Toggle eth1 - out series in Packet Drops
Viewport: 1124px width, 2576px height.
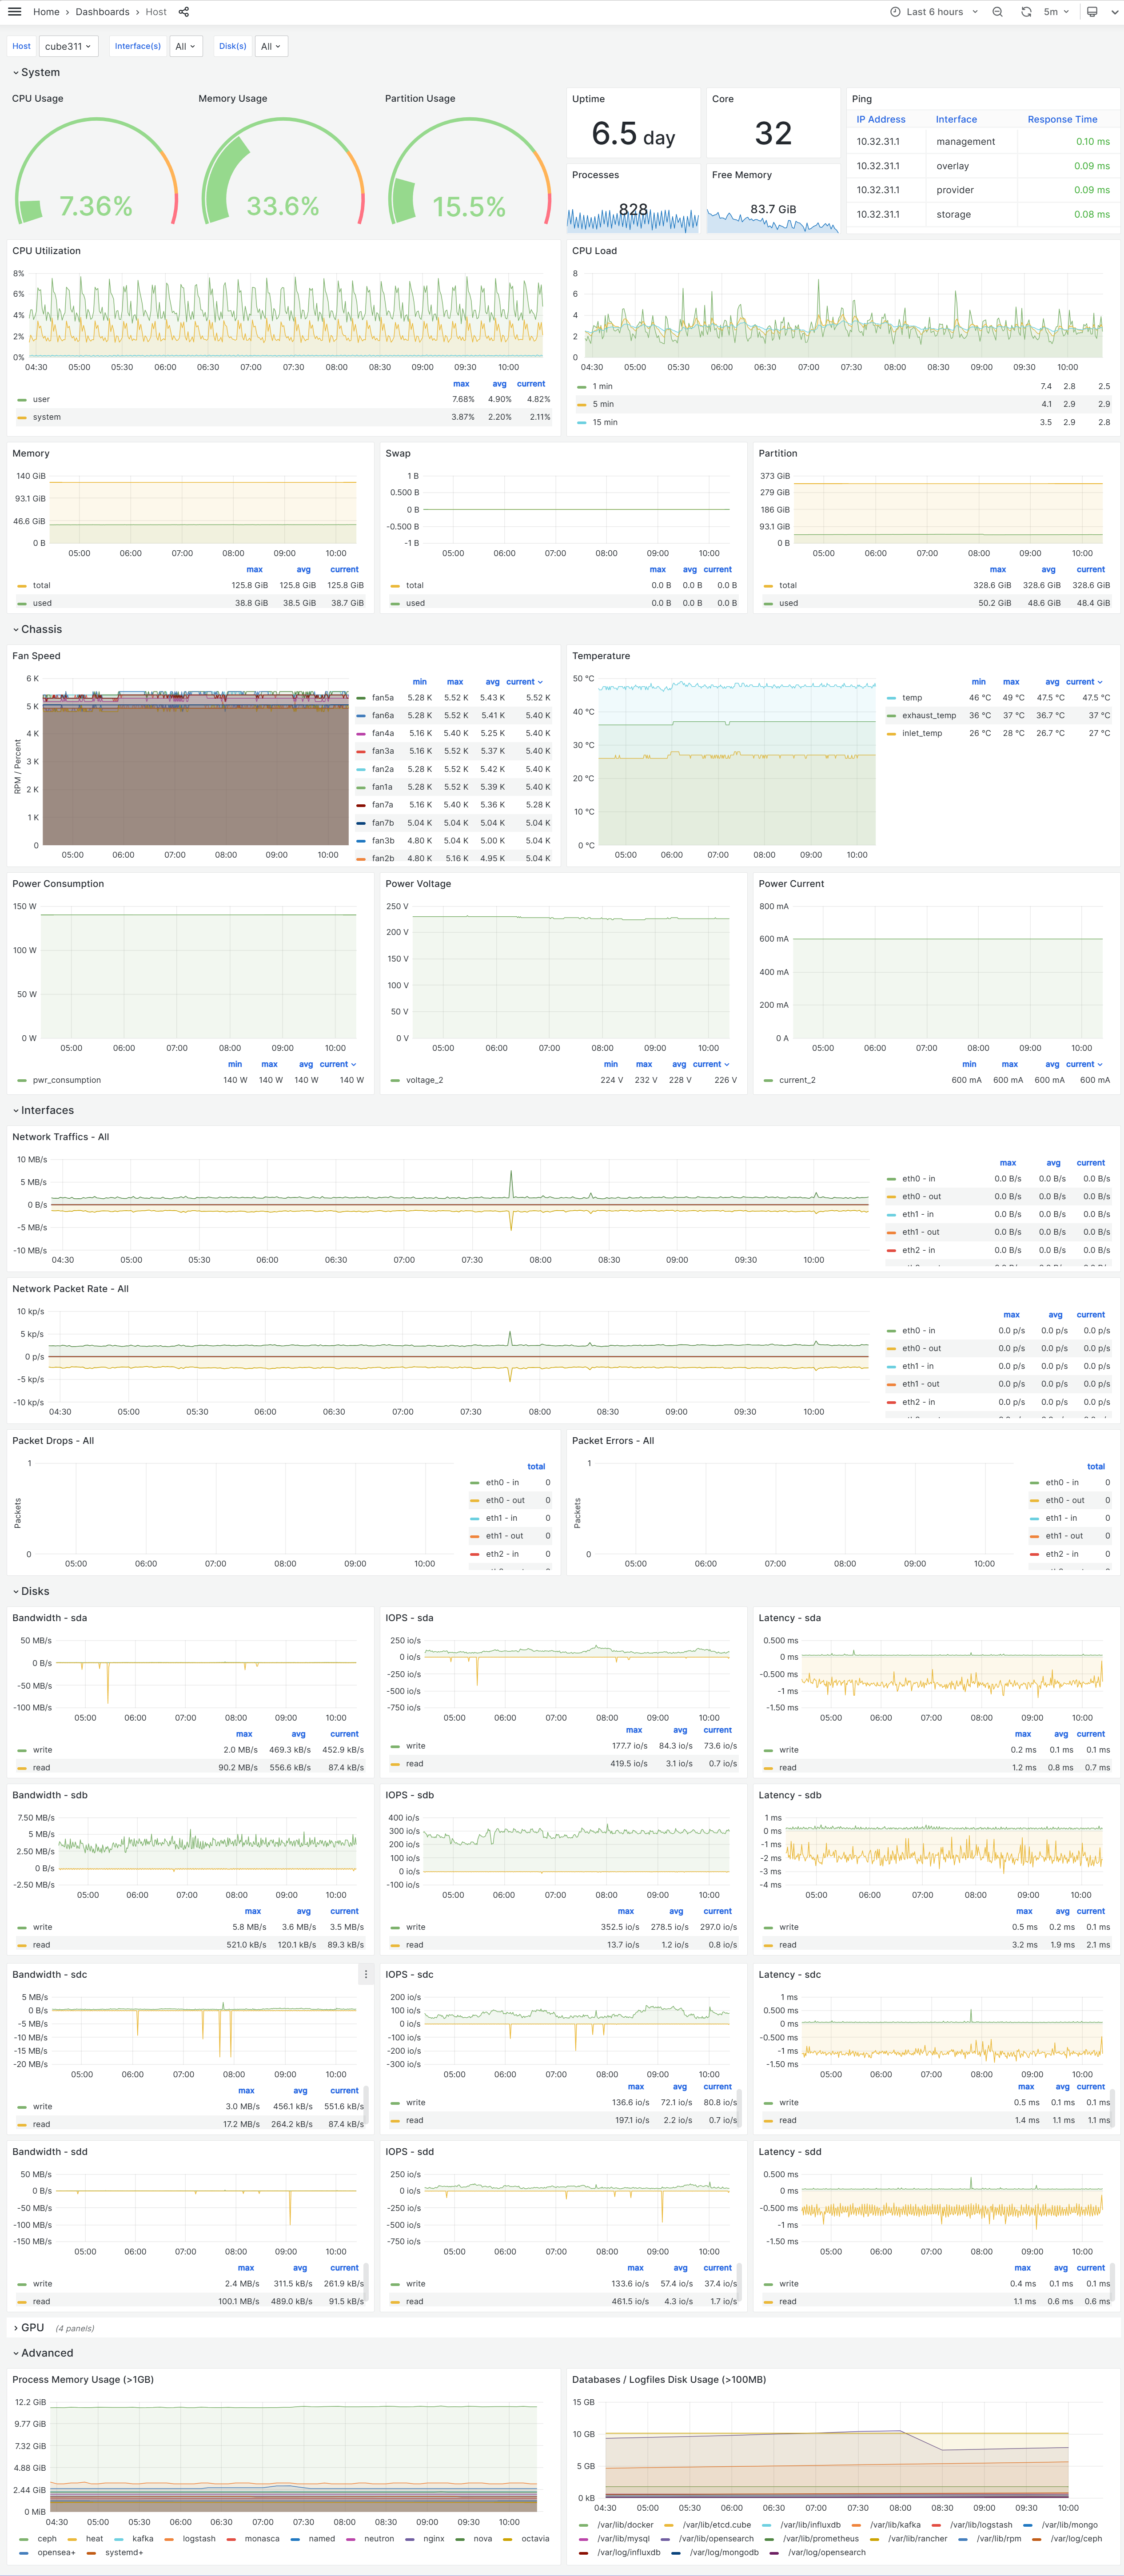click(x=504, y=1536)
